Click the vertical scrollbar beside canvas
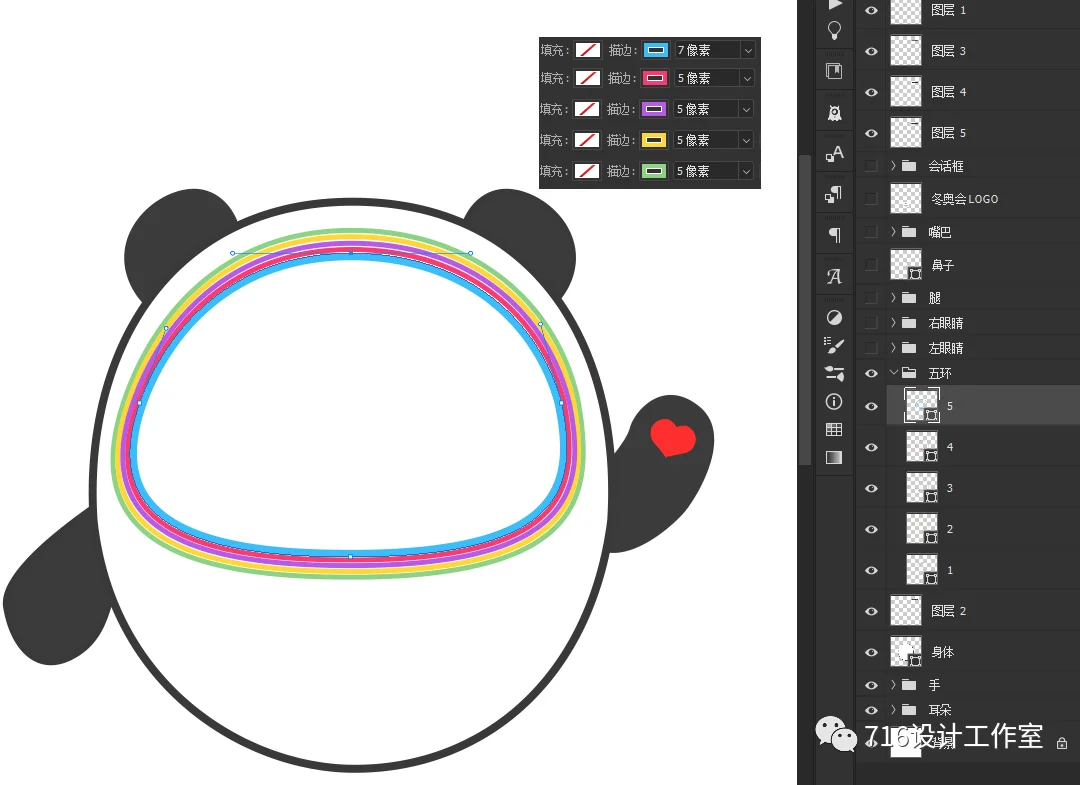1080x785 pixels. 804,310
